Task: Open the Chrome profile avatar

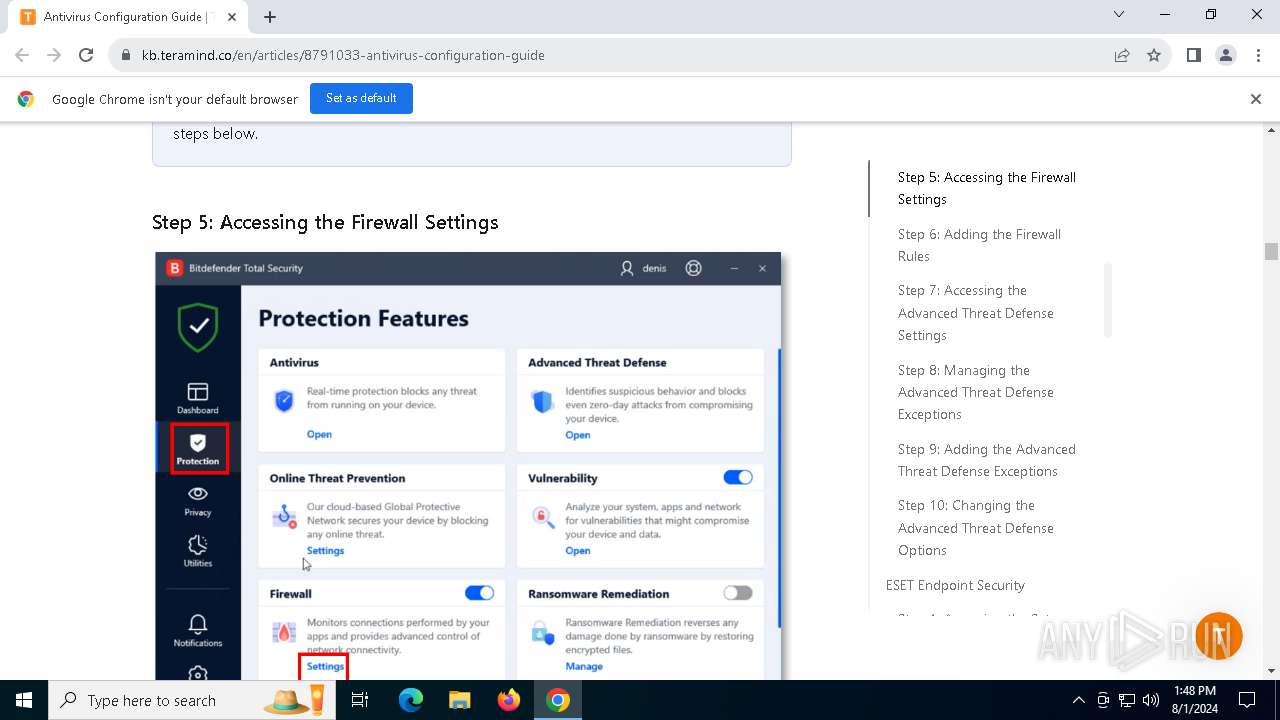Action: [1226, 55]
